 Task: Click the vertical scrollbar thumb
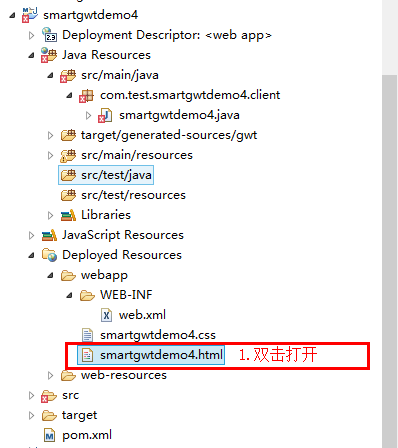389,261
